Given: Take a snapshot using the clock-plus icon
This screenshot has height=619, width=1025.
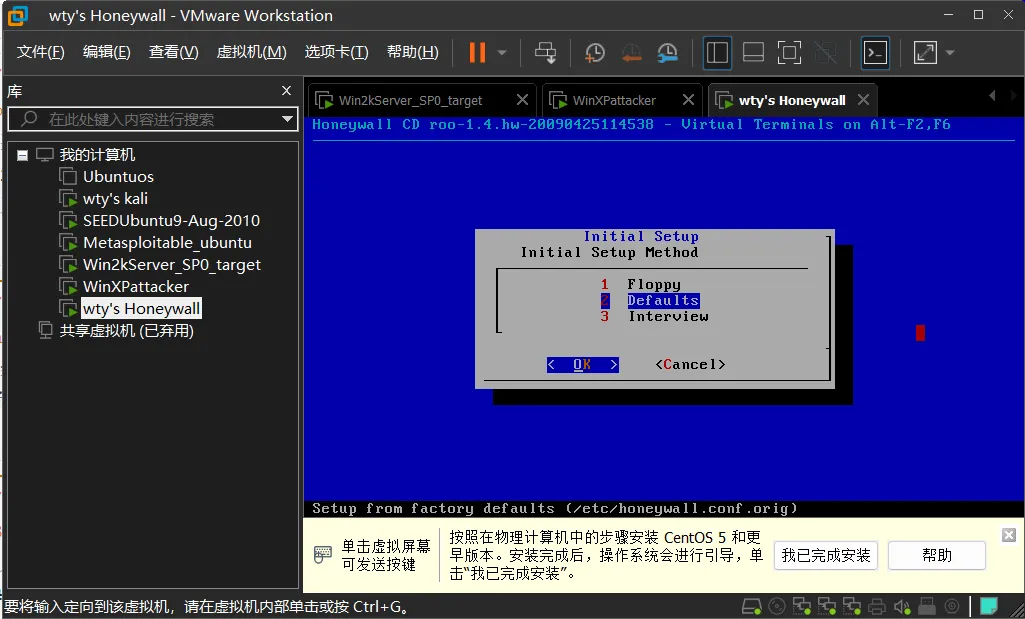Looking at the screenshot, I should coord(594,52).
